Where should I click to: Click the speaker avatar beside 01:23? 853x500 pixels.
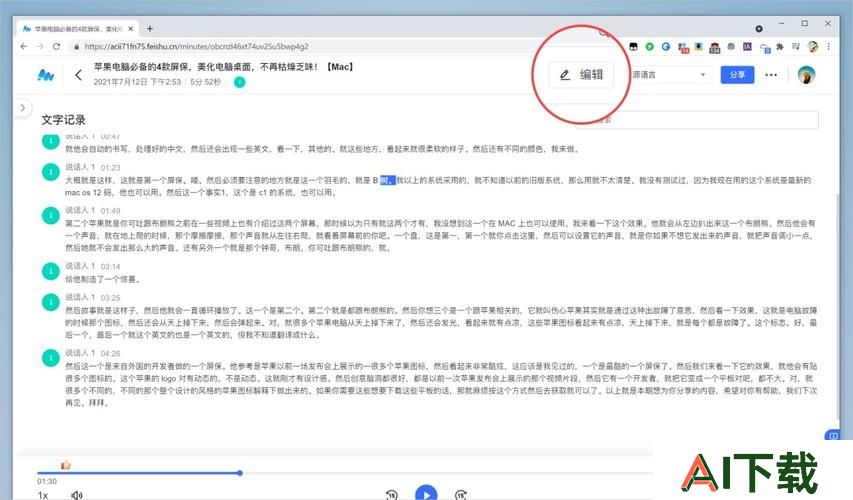click(x=51, y=172)
